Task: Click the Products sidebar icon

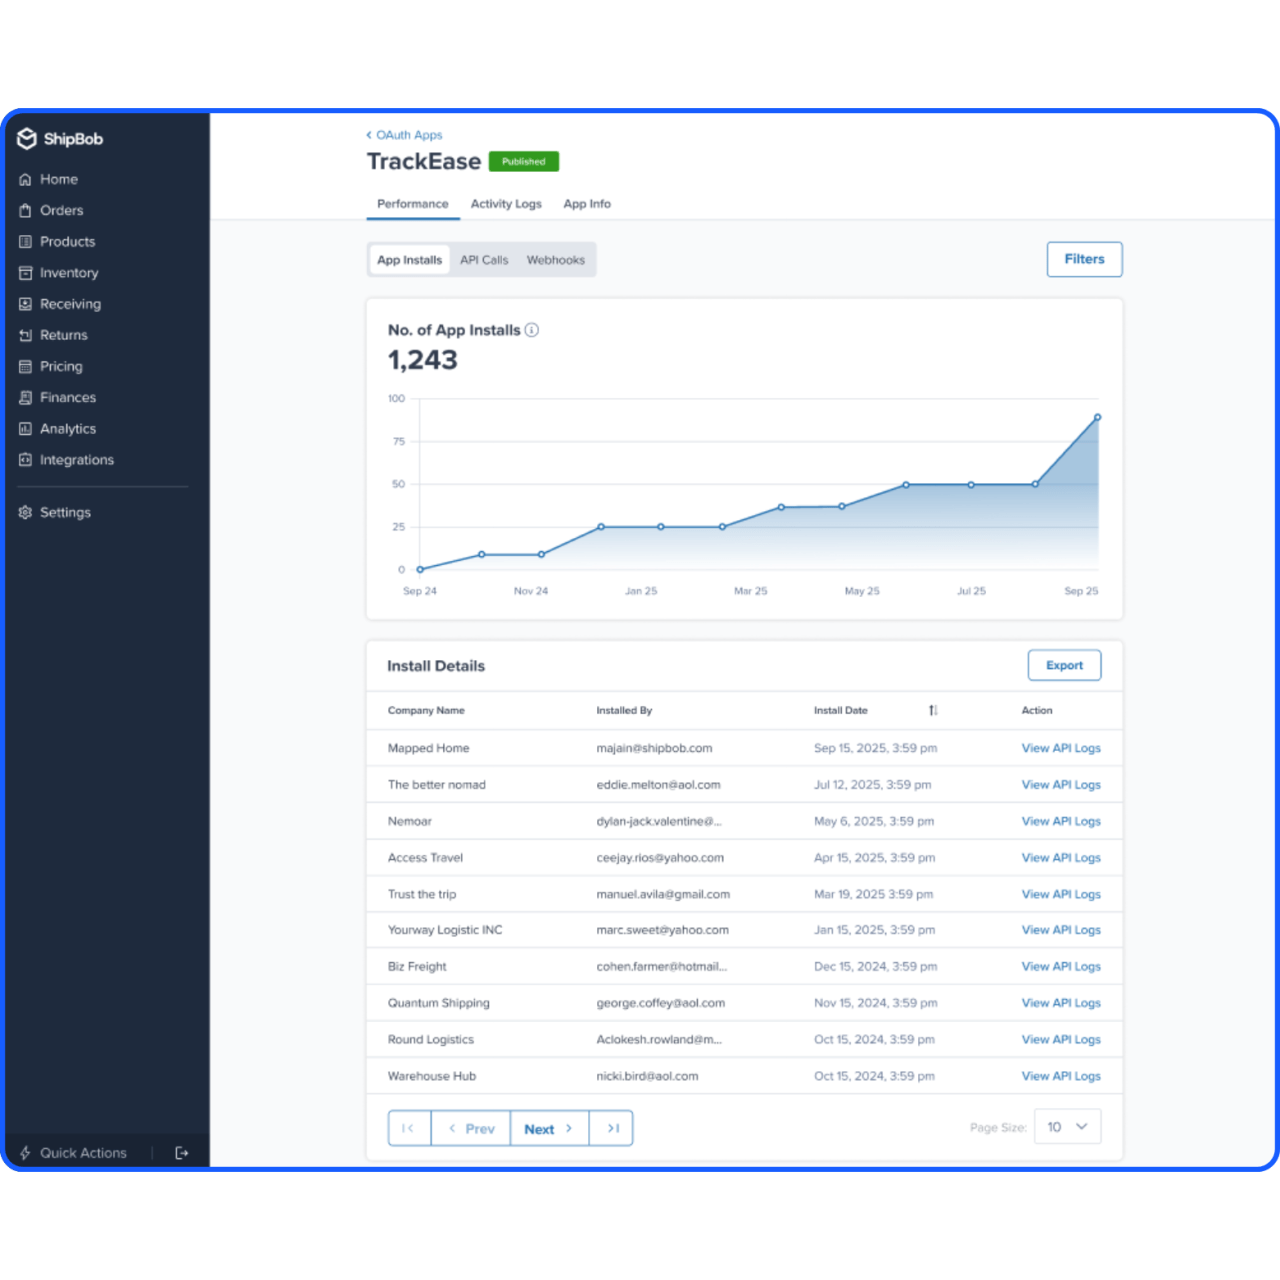Action: [26, 242]
